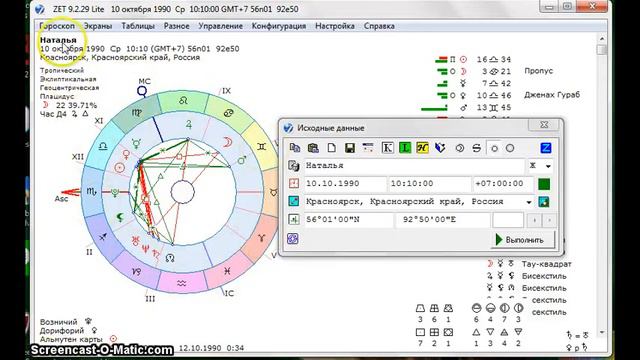This screenshot has height=360, width=640.
Task: Expand the Красноярск place dropdown arrow
Action: point(529,202)
